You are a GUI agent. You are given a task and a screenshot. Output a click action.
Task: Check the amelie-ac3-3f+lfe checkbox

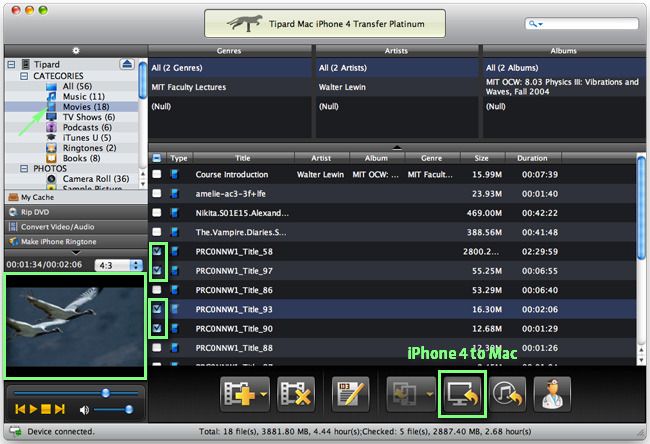[x=157, y=193]
